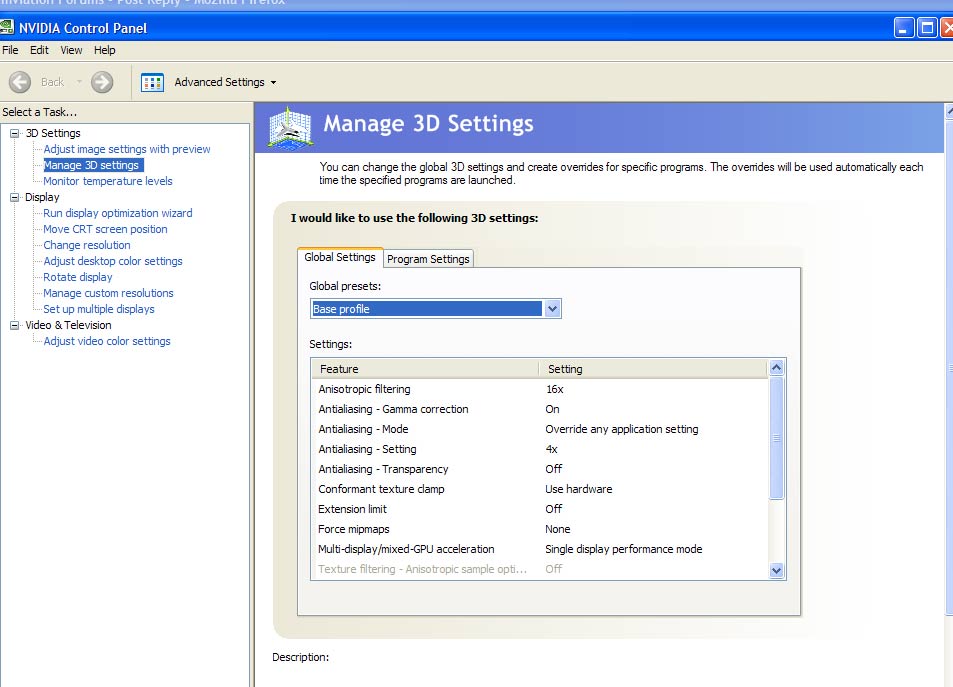Click the Advanced Settings view icon

(152, 82)
